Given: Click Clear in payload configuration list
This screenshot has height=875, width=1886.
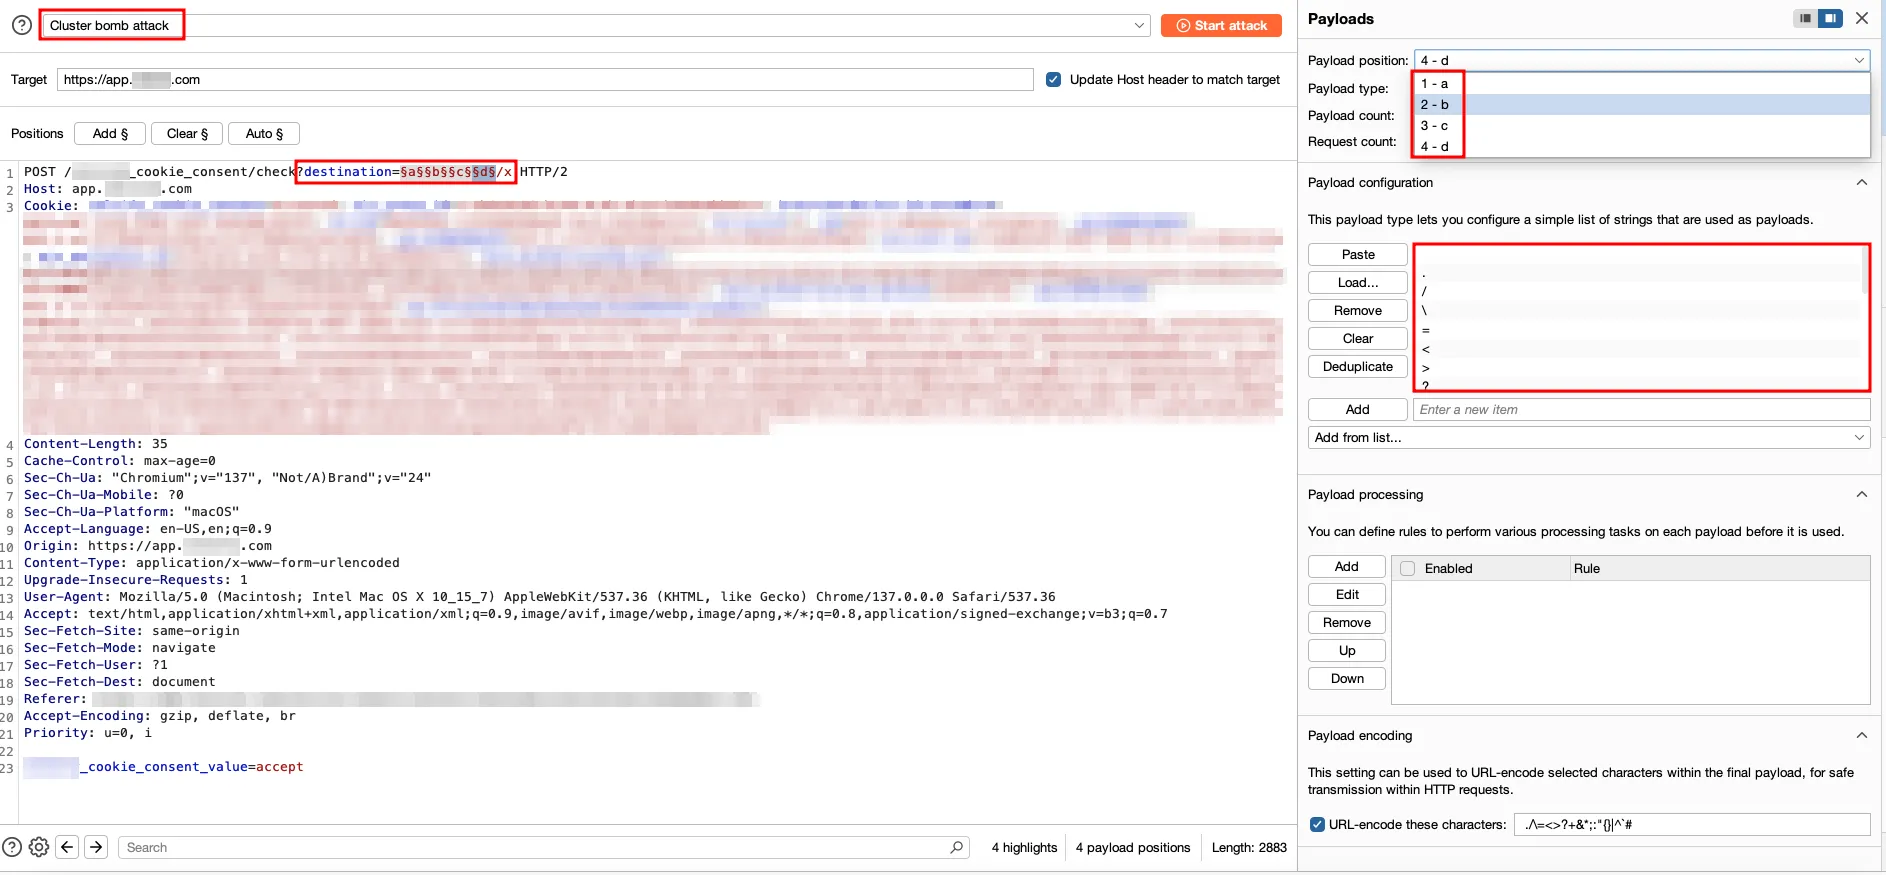Looking at the screenshot, I should [x=1357, y=339].
